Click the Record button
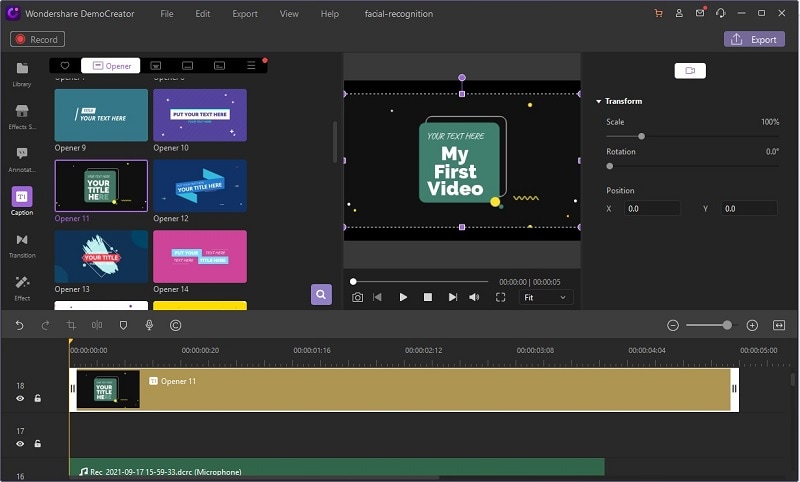This screenshot has height=482, width=800. coord(37,39)
